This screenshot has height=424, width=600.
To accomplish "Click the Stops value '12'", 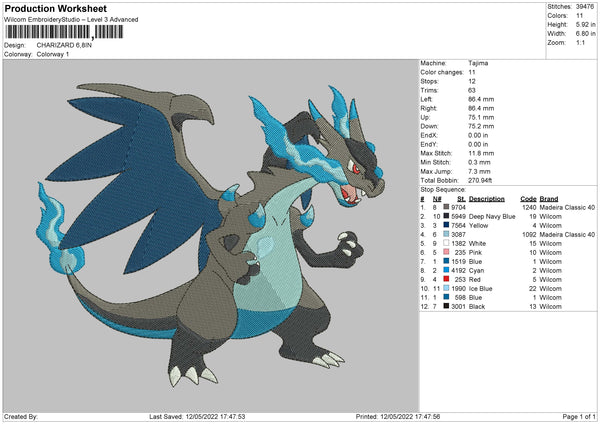I will (472, 81).
